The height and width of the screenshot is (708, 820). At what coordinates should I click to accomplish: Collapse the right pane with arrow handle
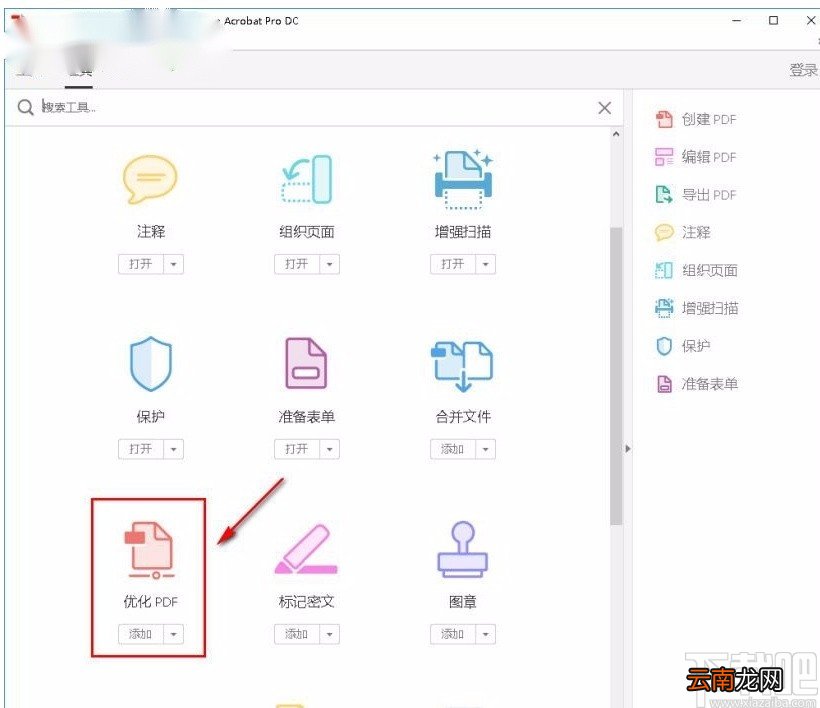tap(628, 449)
